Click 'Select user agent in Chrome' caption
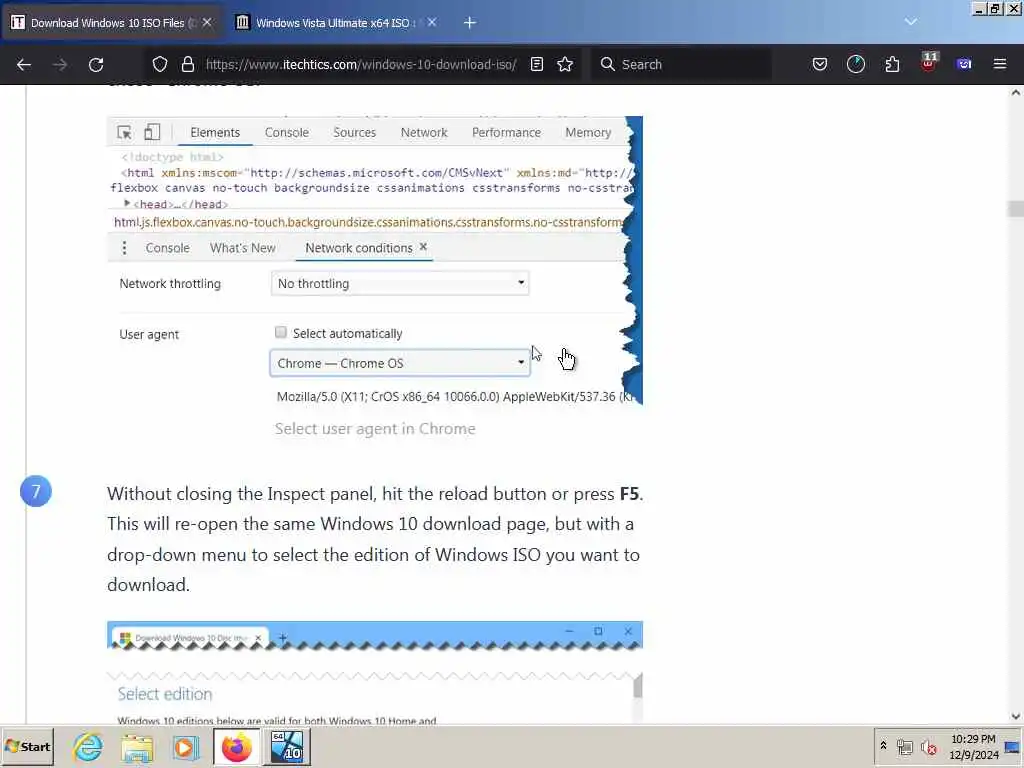 (x=375, y=428)
